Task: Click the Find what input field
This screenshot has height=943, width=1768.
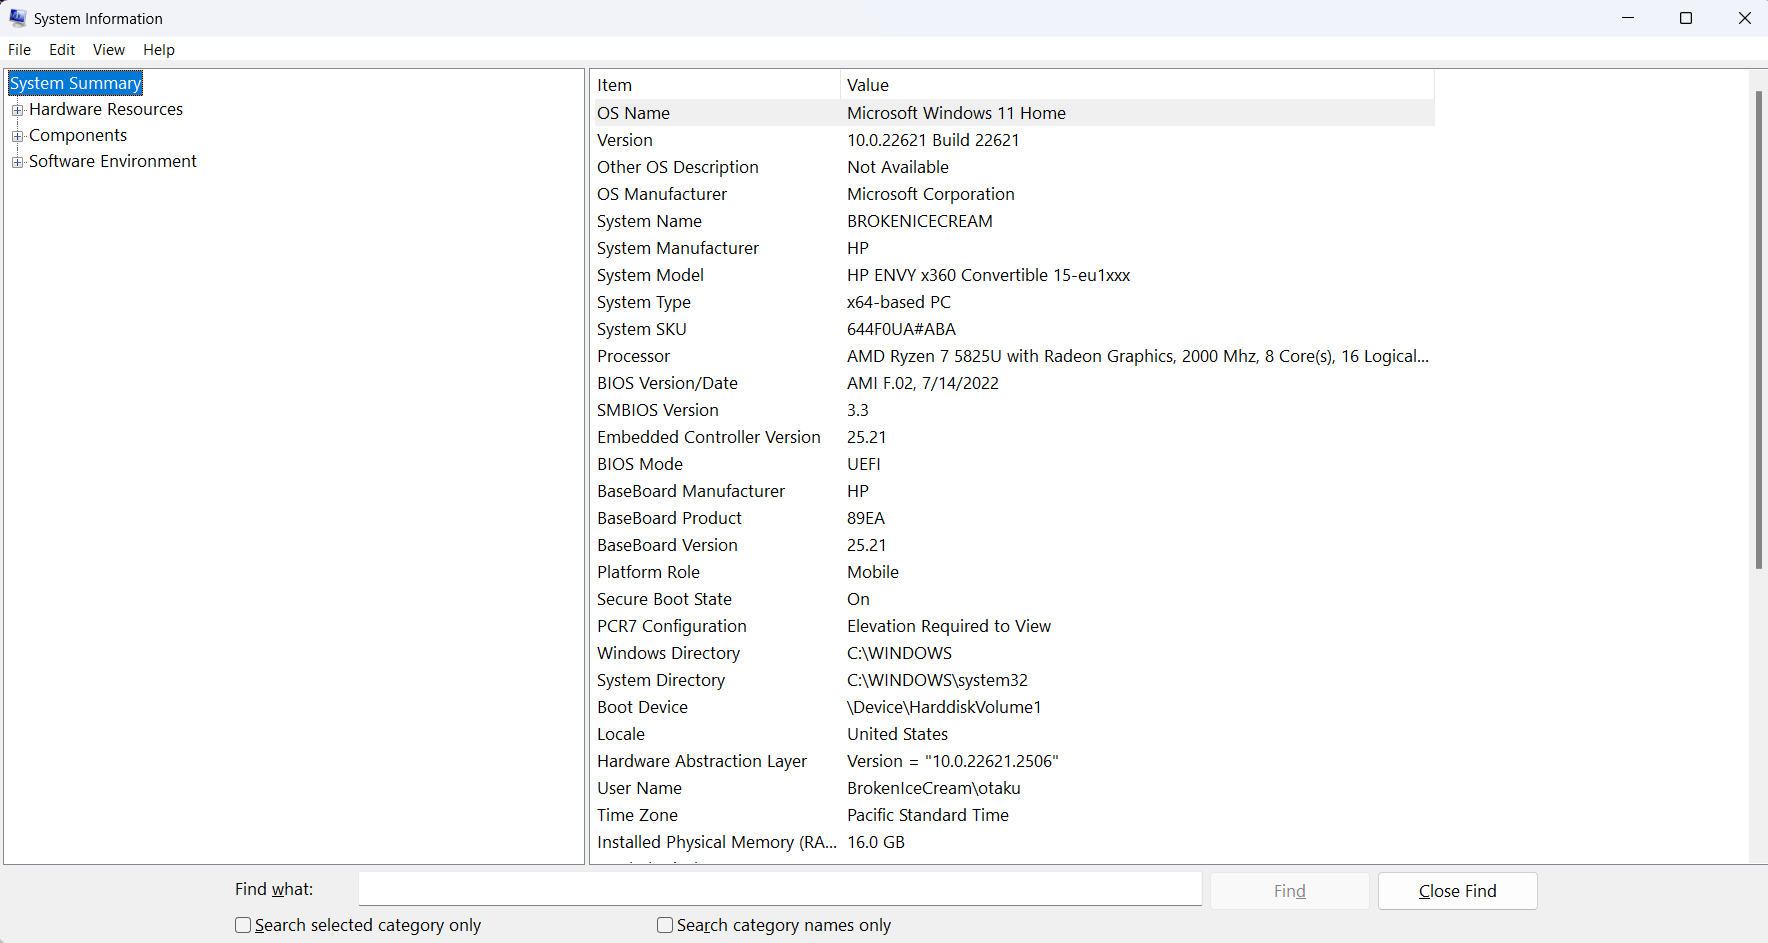Action: click(x=780, y=889)
